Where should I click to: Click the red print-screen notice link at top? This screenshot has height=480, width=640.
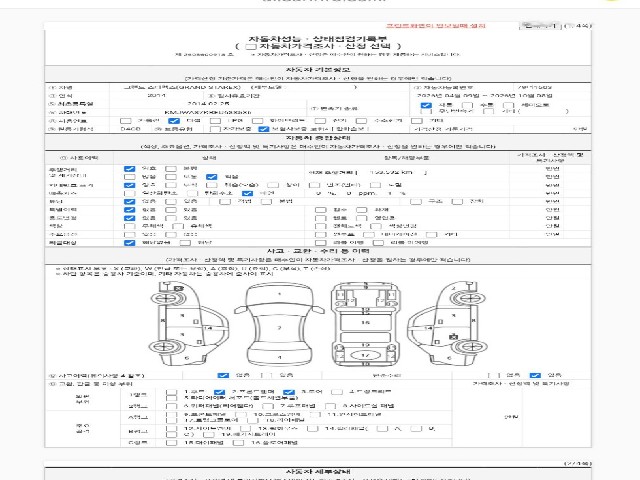(436, 26)
